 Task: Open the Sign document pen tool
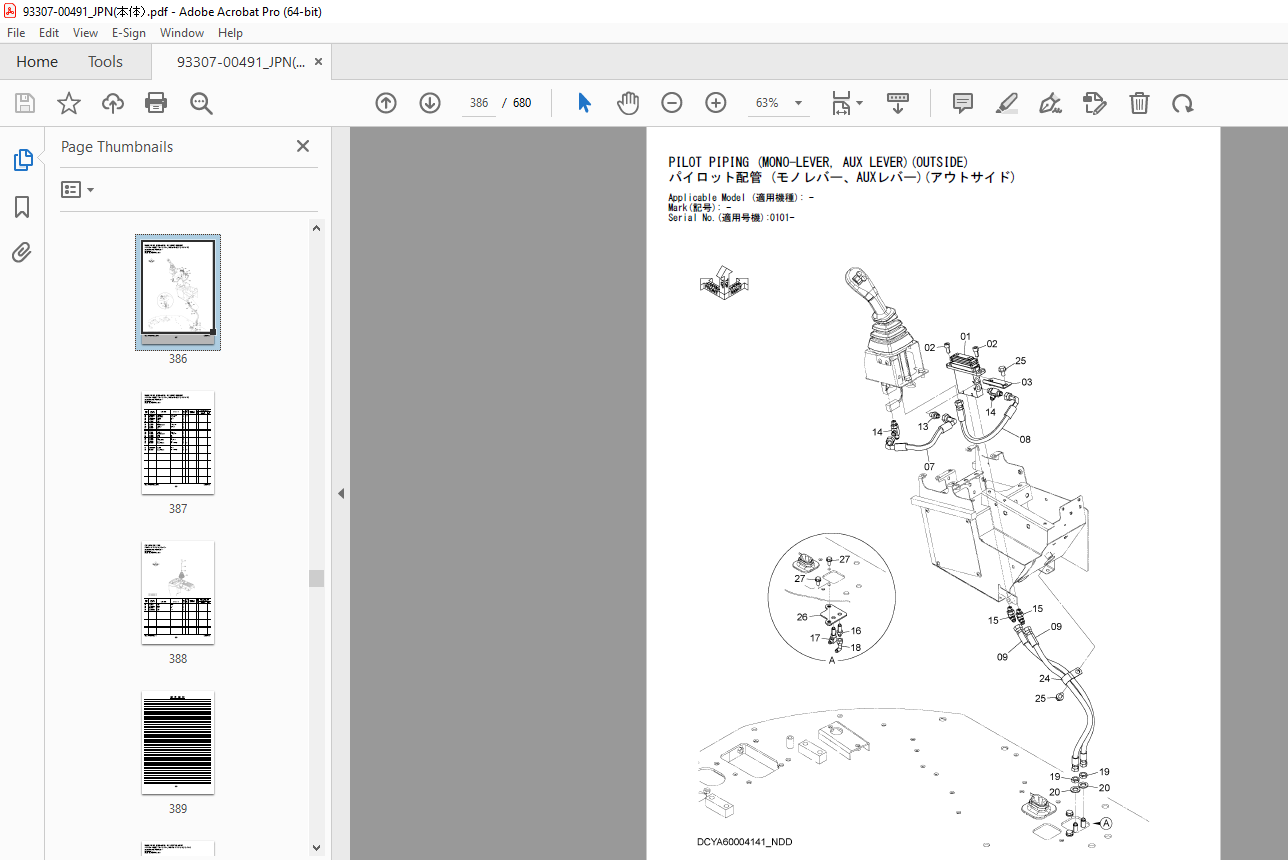tap(1051, 103)
